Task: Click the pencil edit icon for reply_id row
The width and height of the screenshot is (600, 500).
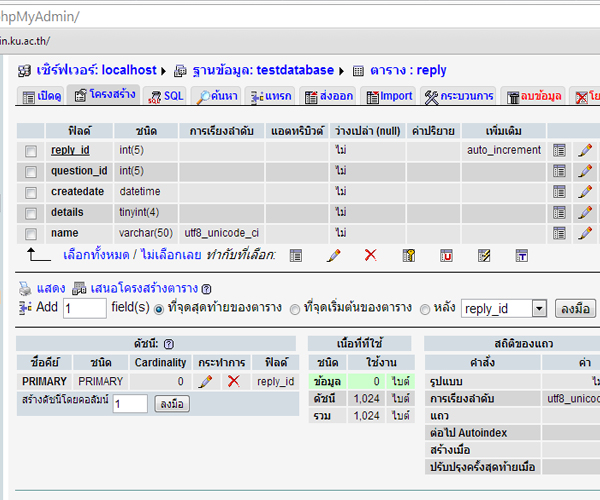Action: 585,150
